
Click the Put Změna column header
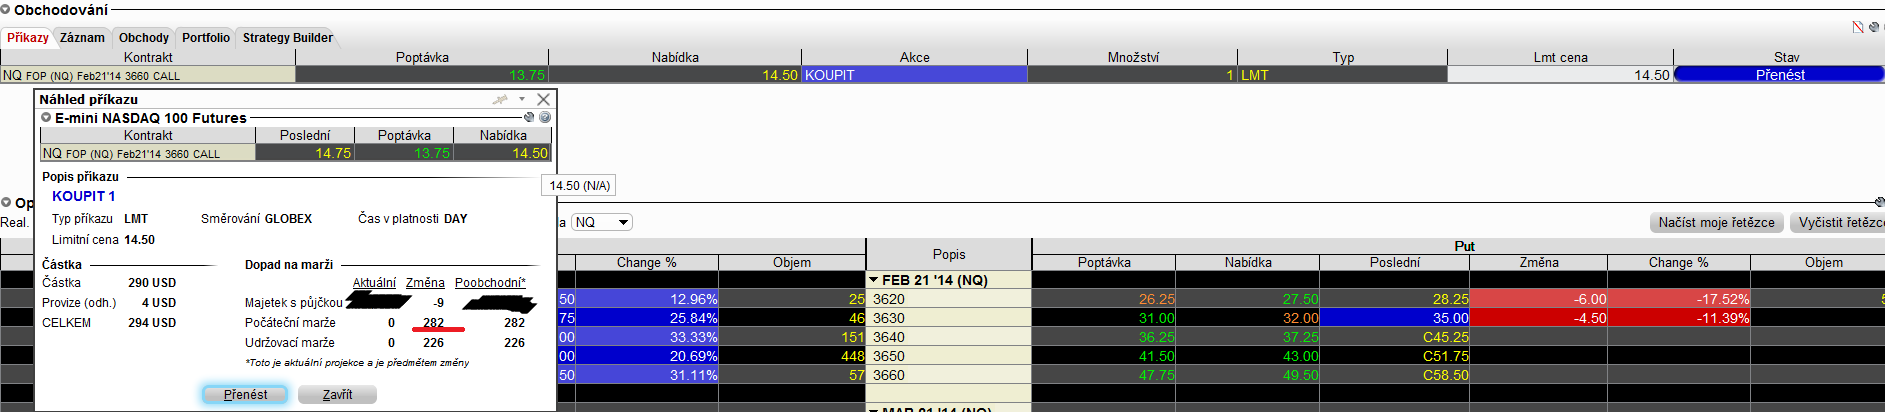point(1539,262)
